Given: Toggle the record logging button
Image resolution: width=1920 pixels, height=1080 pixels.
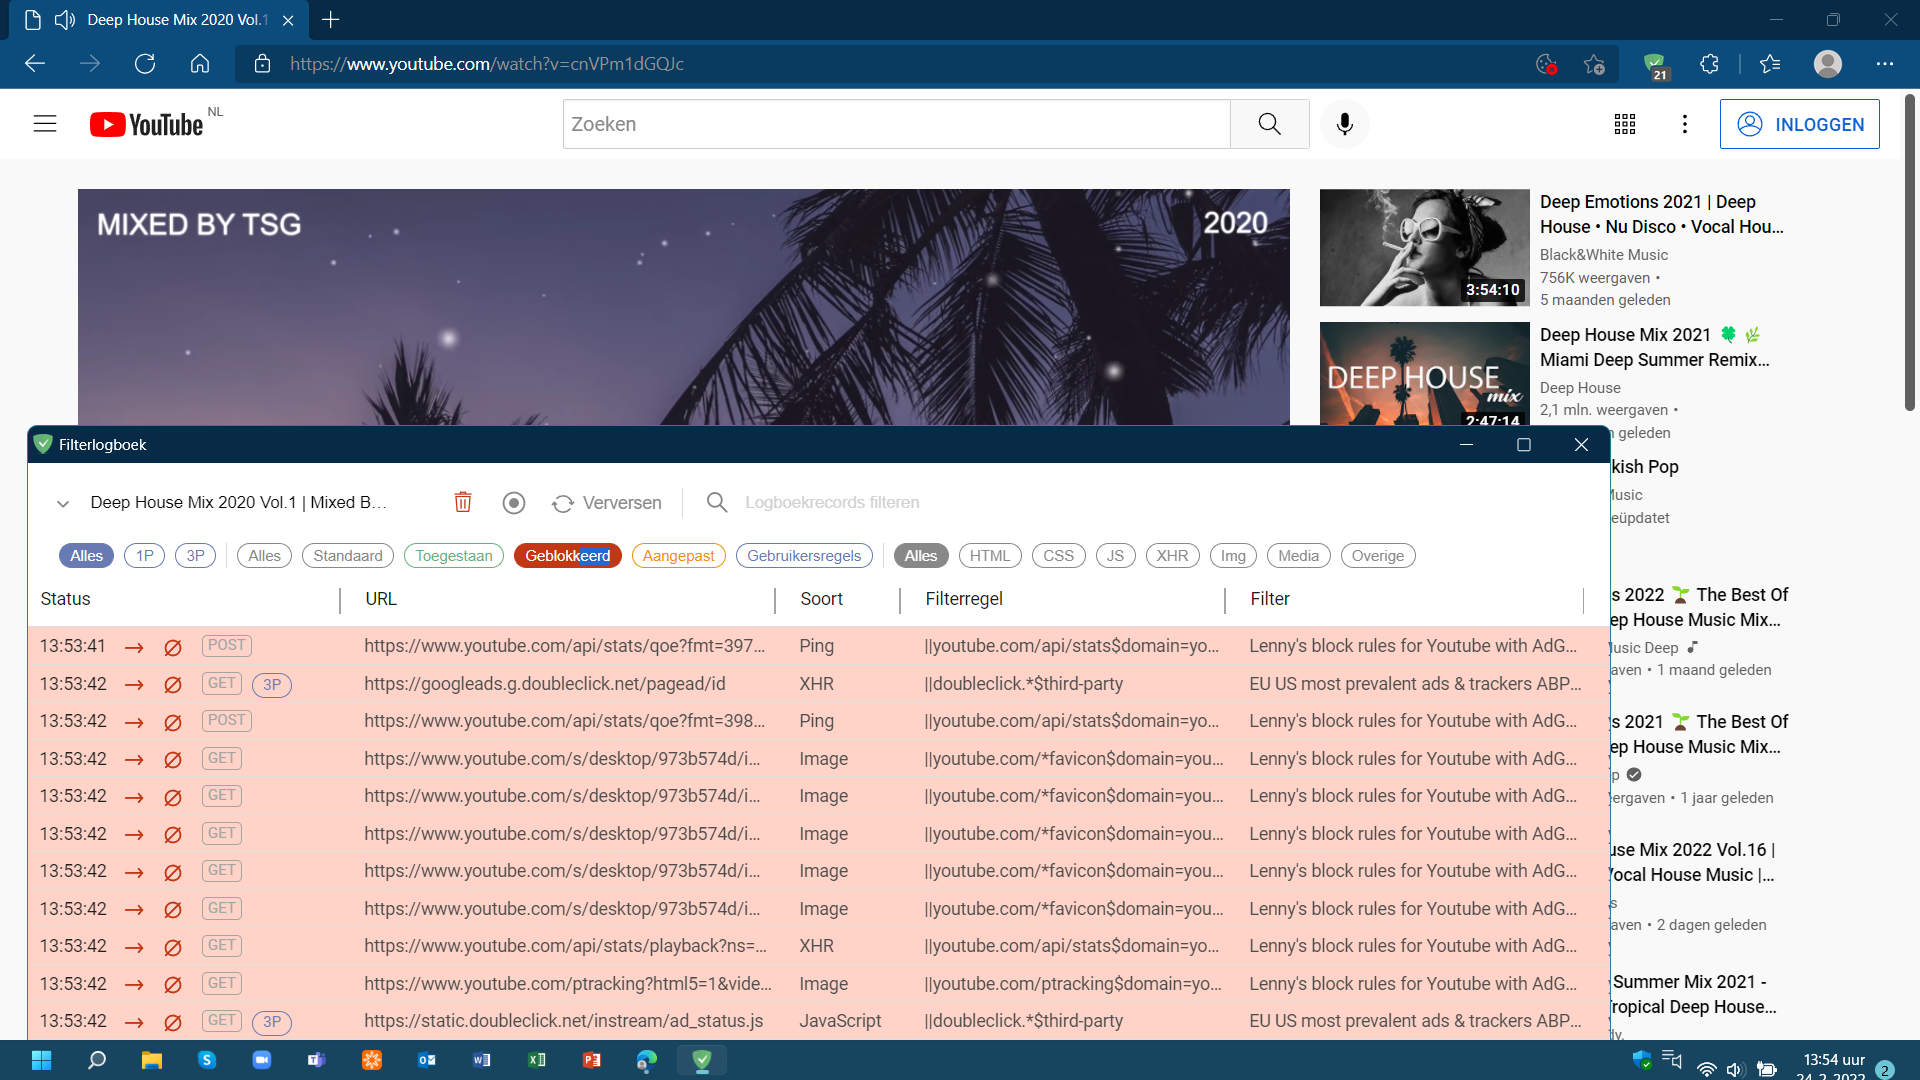Looking at the screenshot, I should click(513, 502).
